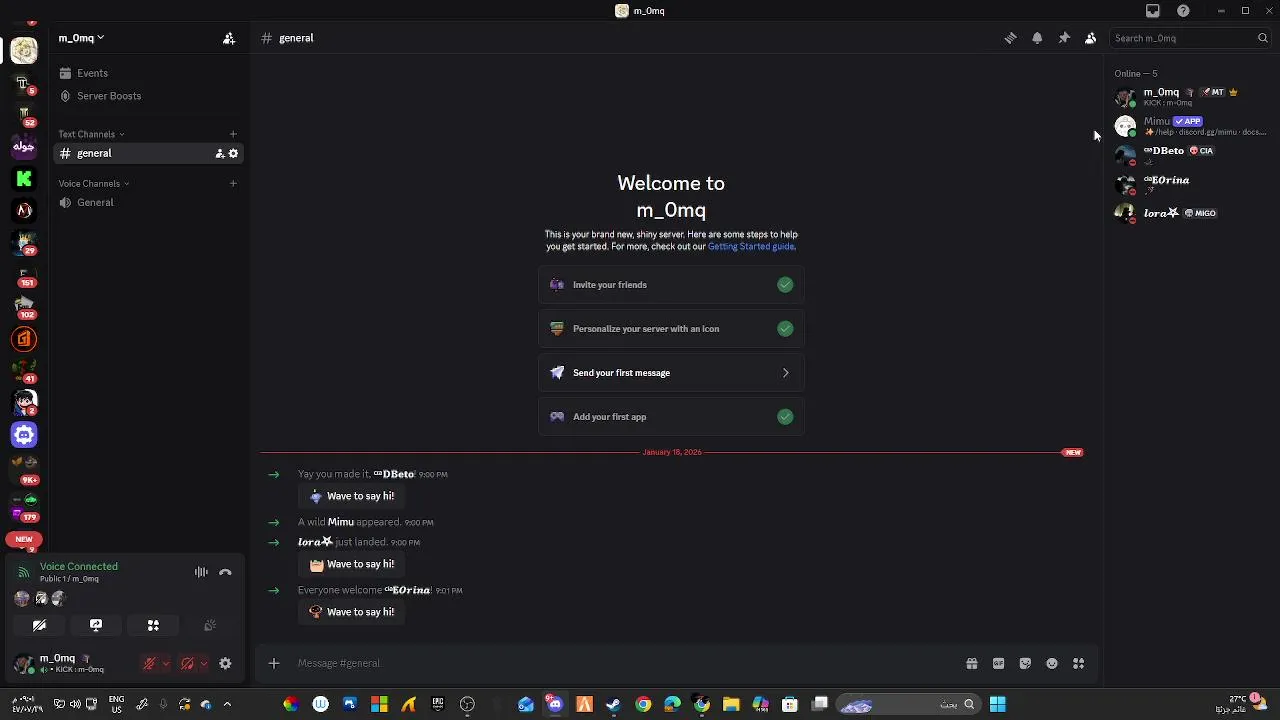Wave to say hi to EOrina

point(351,612)
